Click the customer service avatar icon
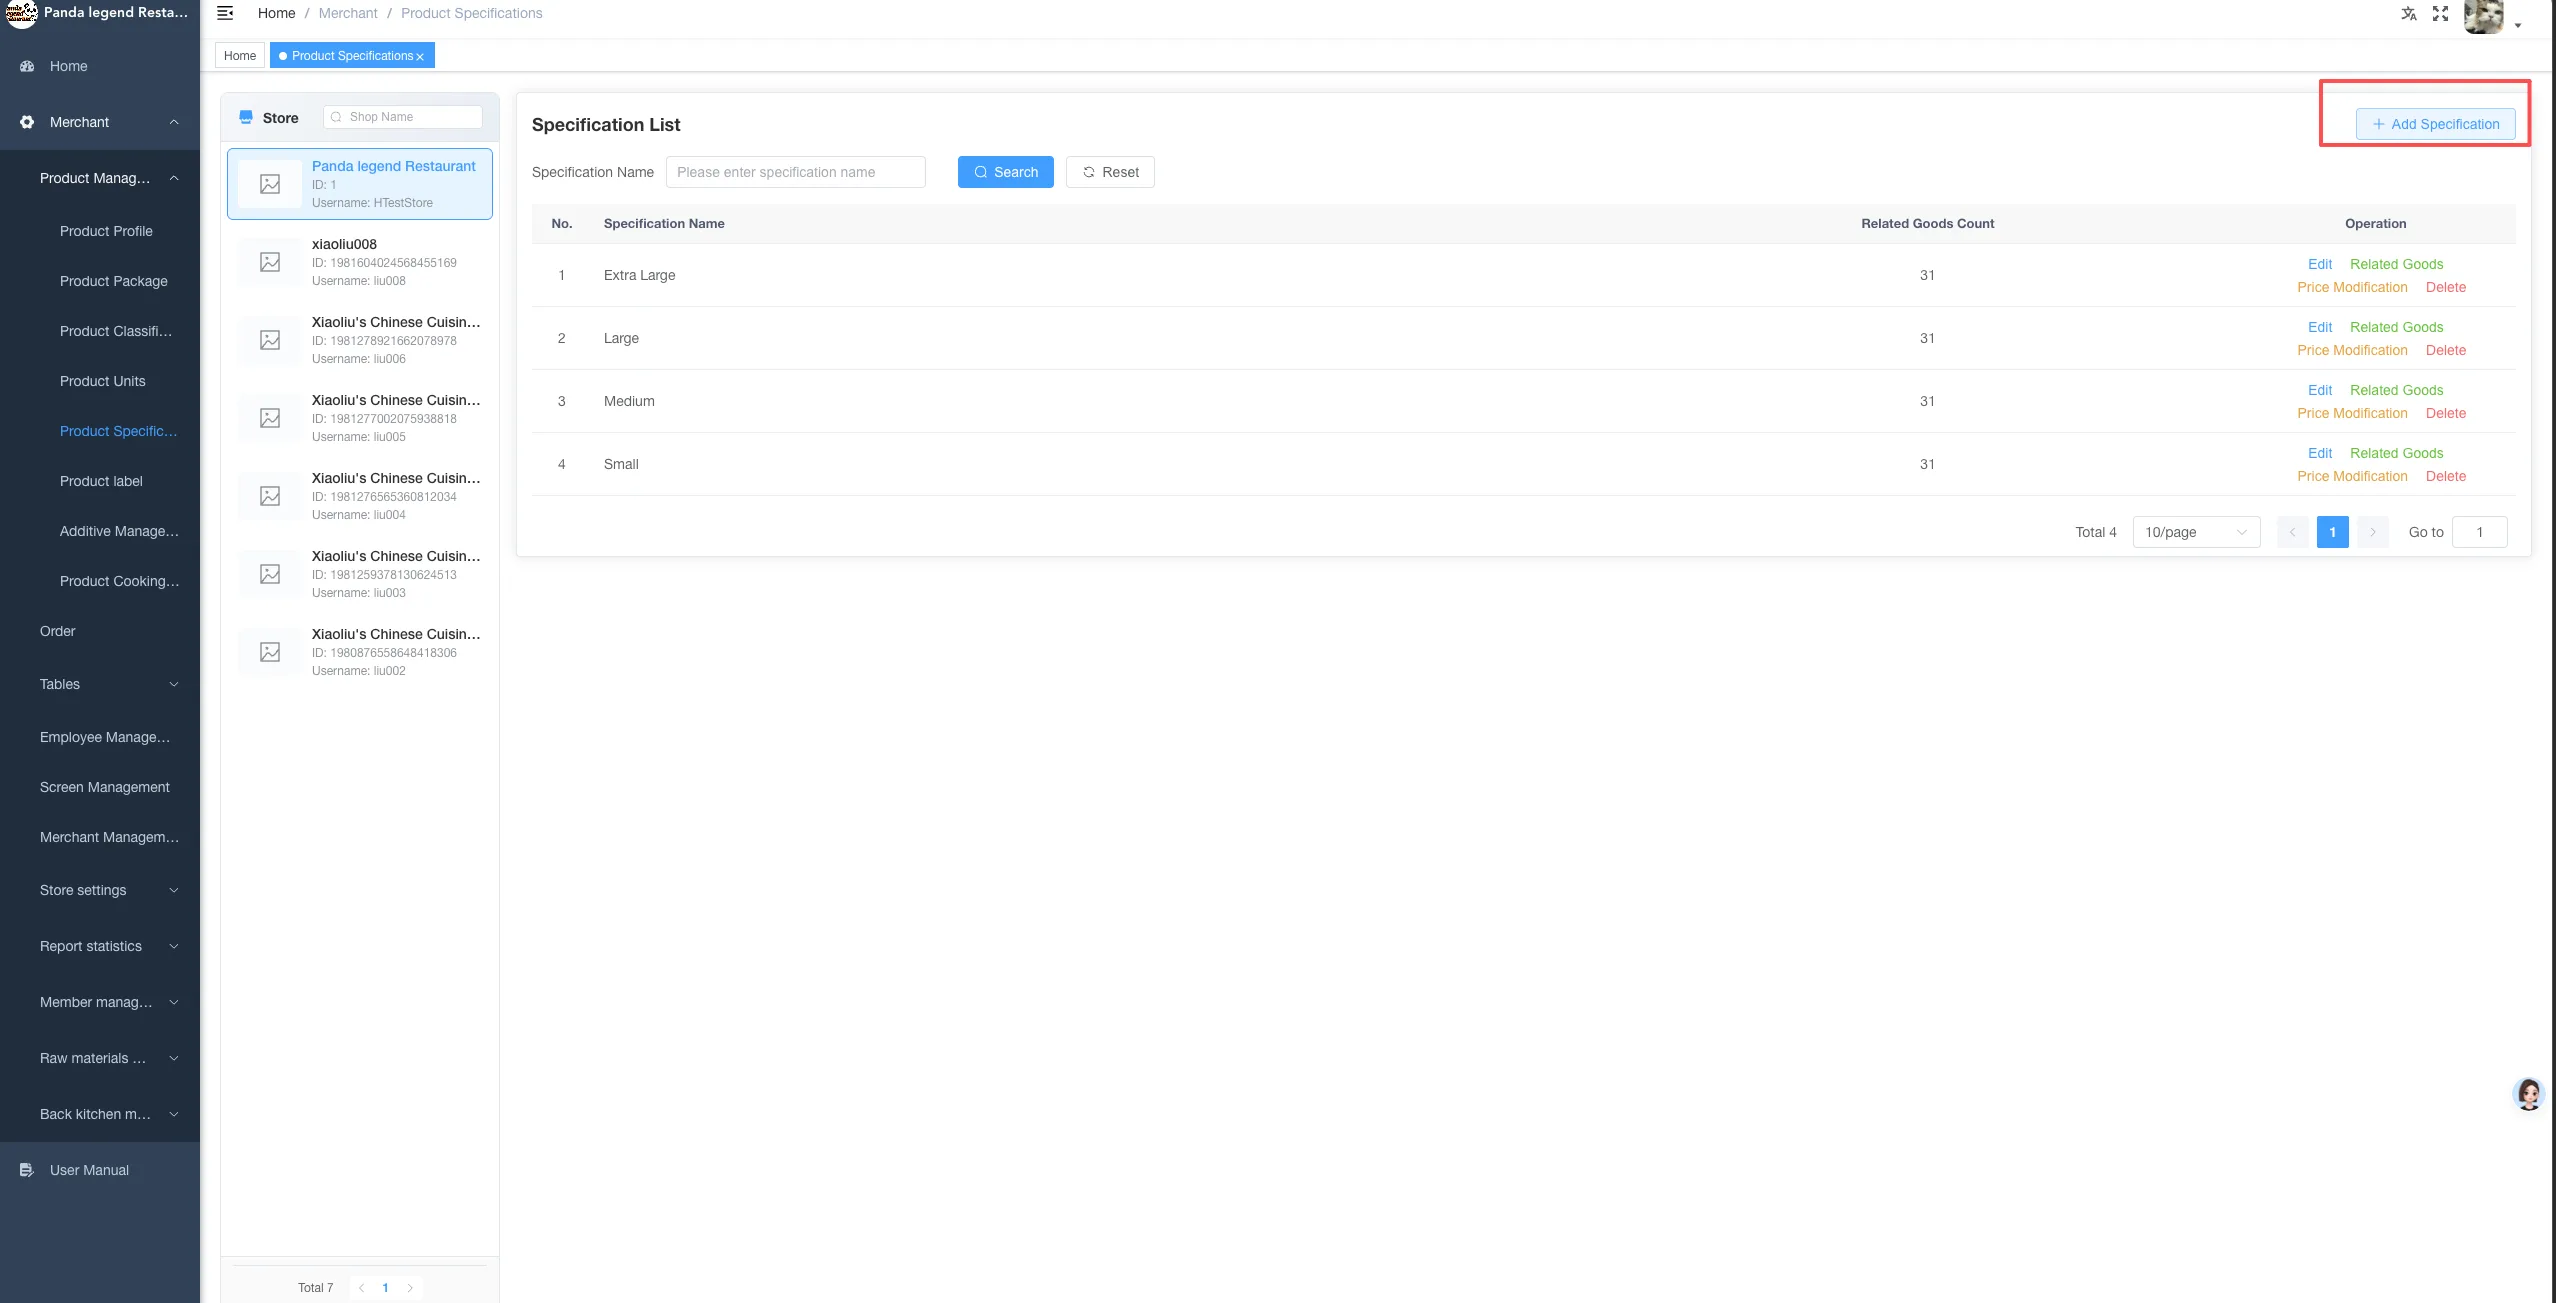Viewport: 2556px width, 1303px height. click(x=2529, y=1095)
